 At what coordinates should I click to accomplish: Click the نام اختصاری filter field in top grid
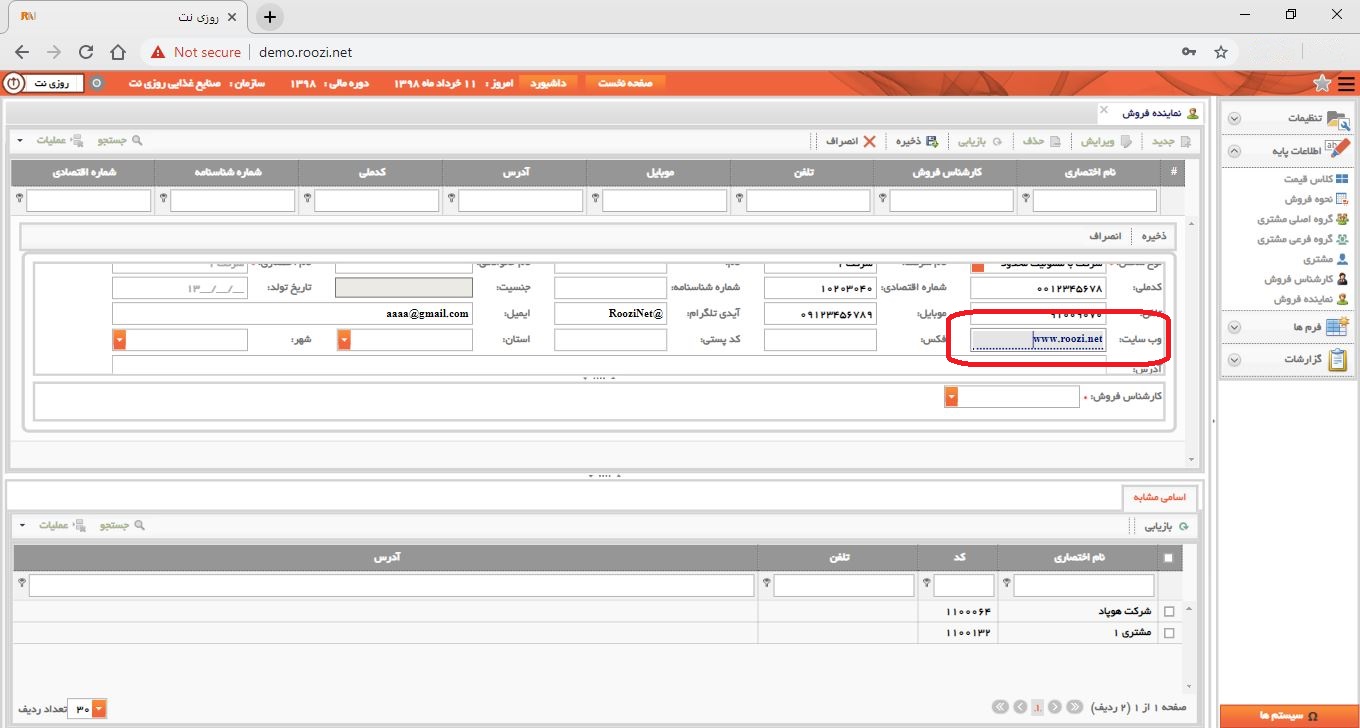(1094, 201)
